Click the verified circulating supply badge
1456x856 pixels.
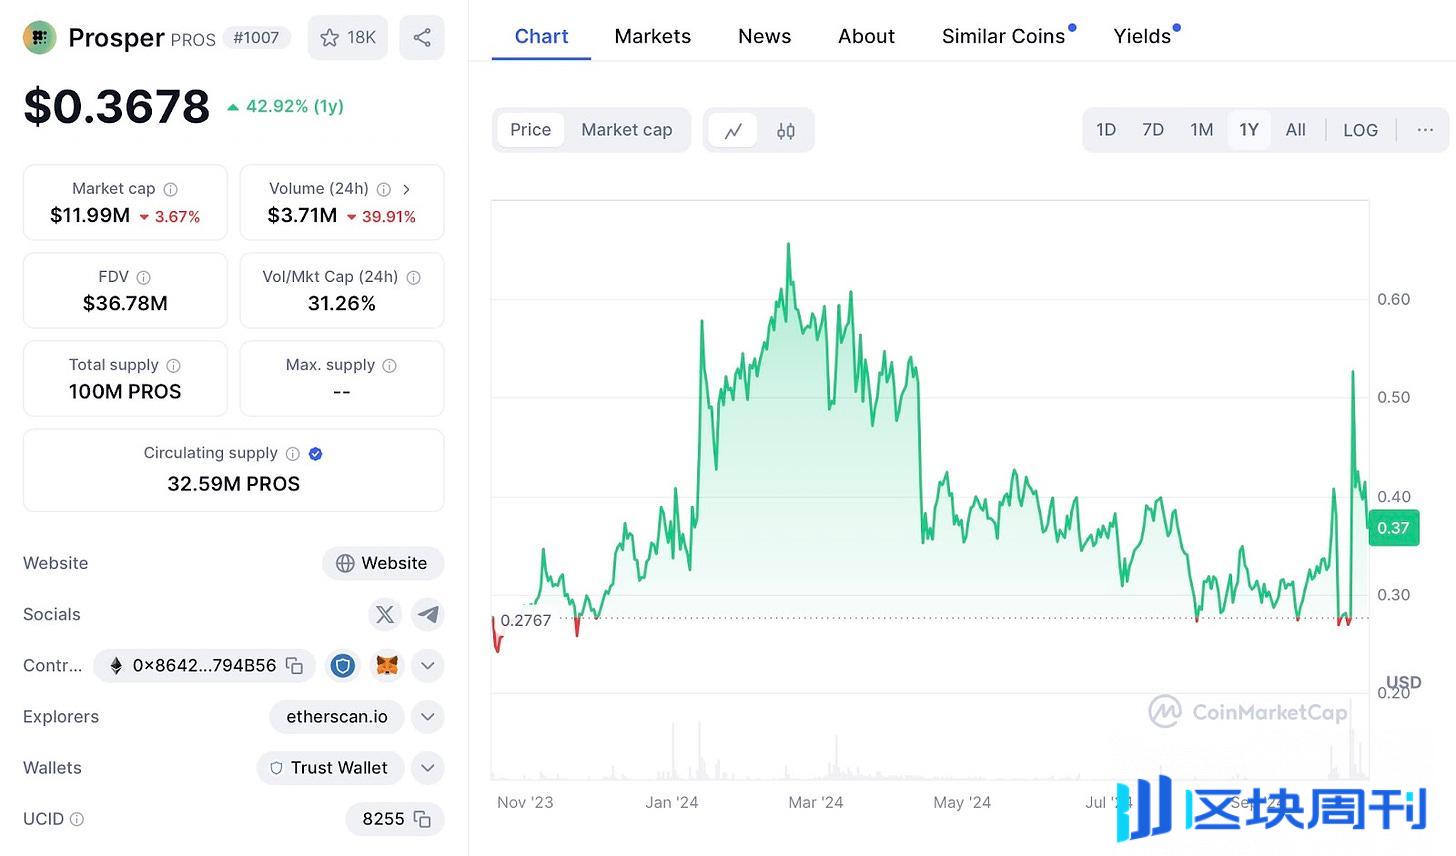click(x=316, y=453)
